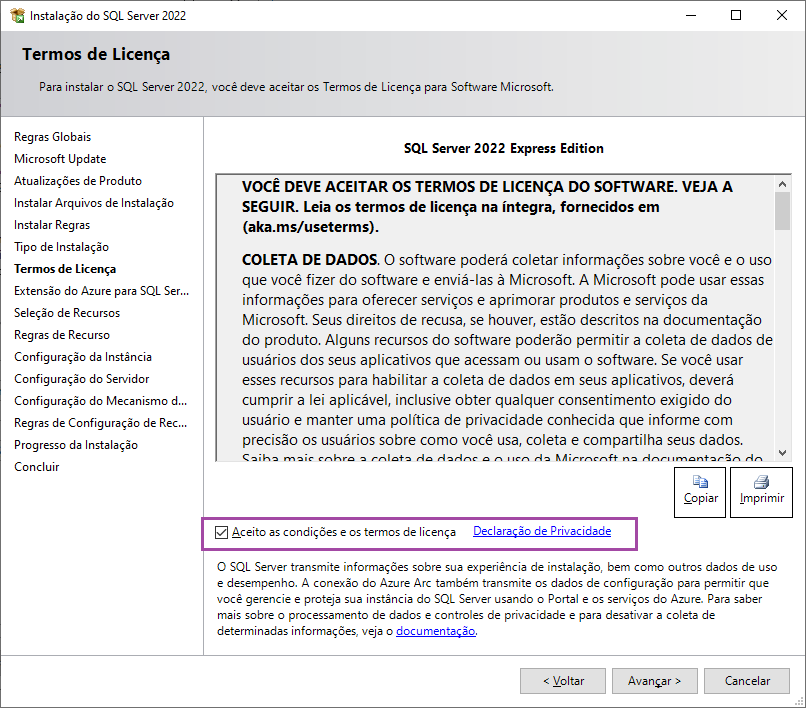Open the Declaração de Privacidade link
This screenshot has height=710, width=809.
pyautogui.click(x=543, y=532)
